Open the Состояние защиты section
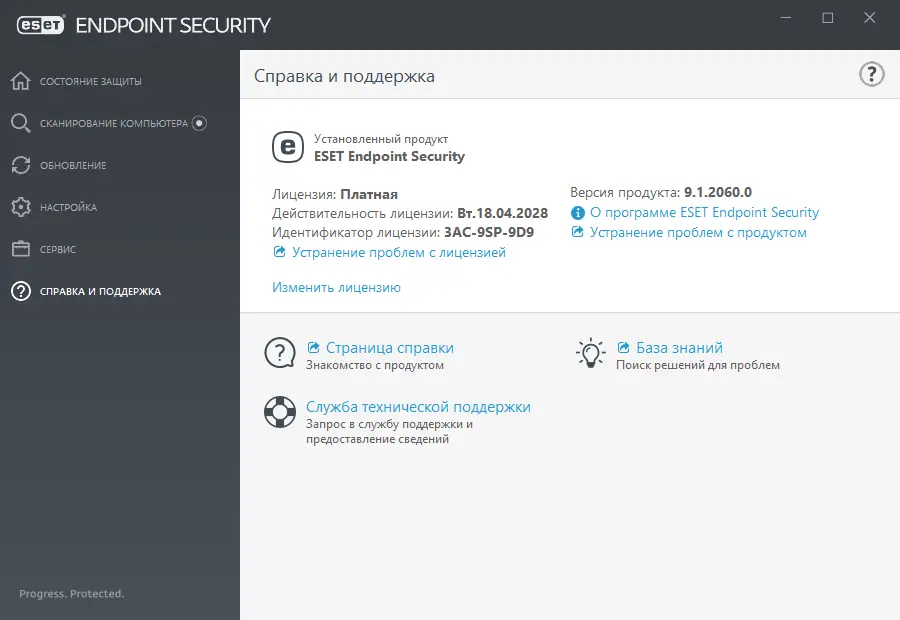The height and width of the screenshot is (620, 900). [91, 81]
